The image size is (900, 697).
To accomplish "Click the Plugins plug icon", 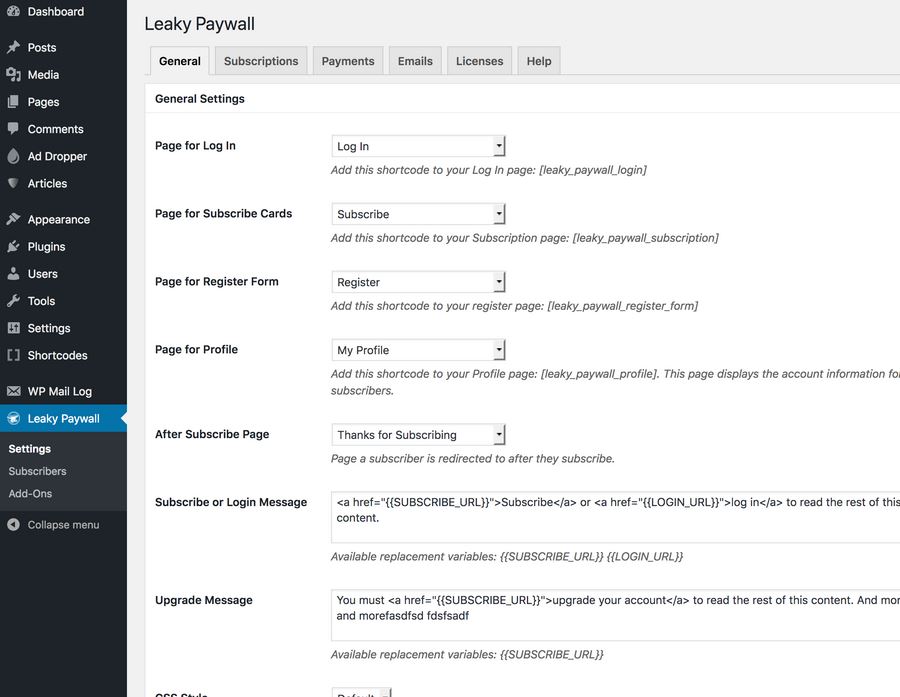I will [x=13, y=246].
